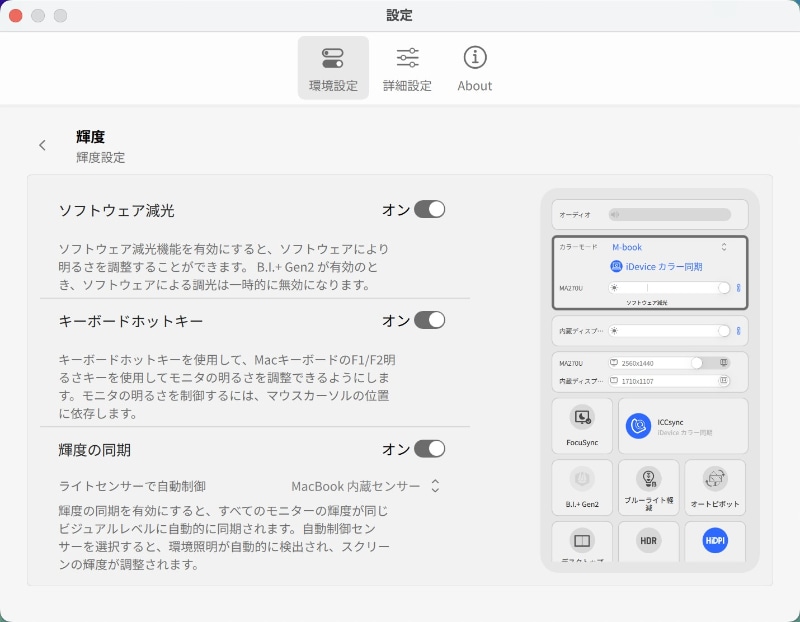Viewport: 800px width, 622px height.
Task: Activate the HiDPI feature
Action: [714, 541]
